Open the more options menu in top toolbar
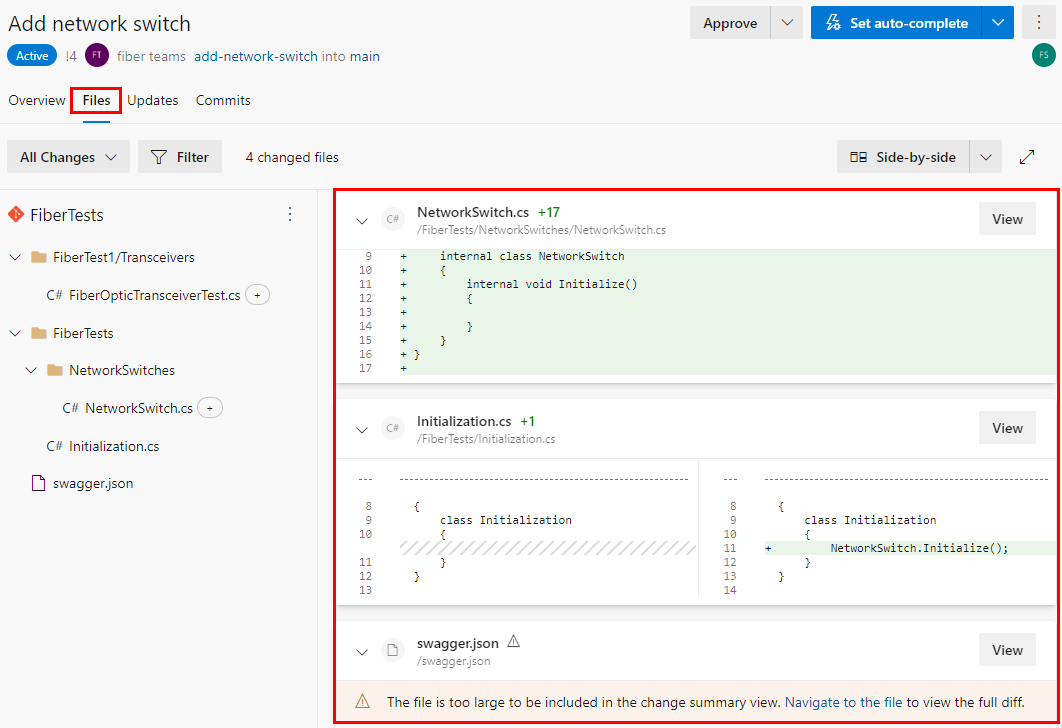Viewport: 1062px width, 728px height. tap(1040, 22)
